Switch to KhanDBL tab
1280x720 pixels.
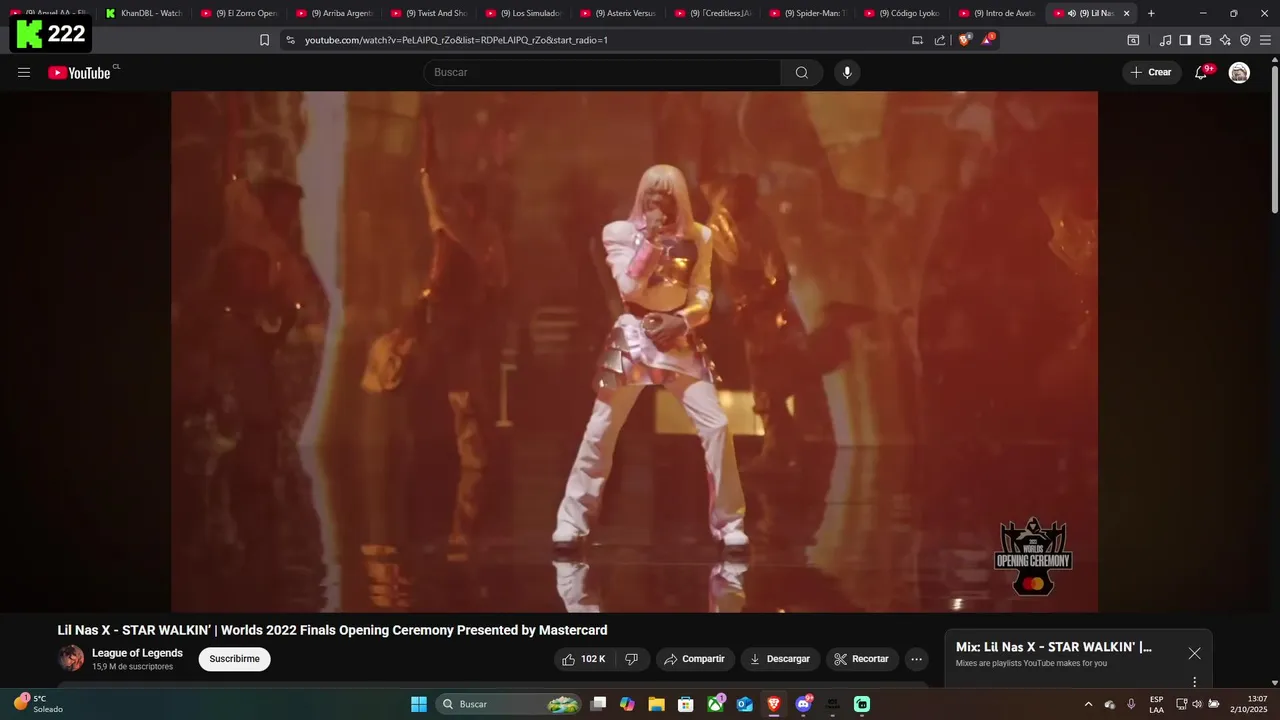[x=143, y=13]
